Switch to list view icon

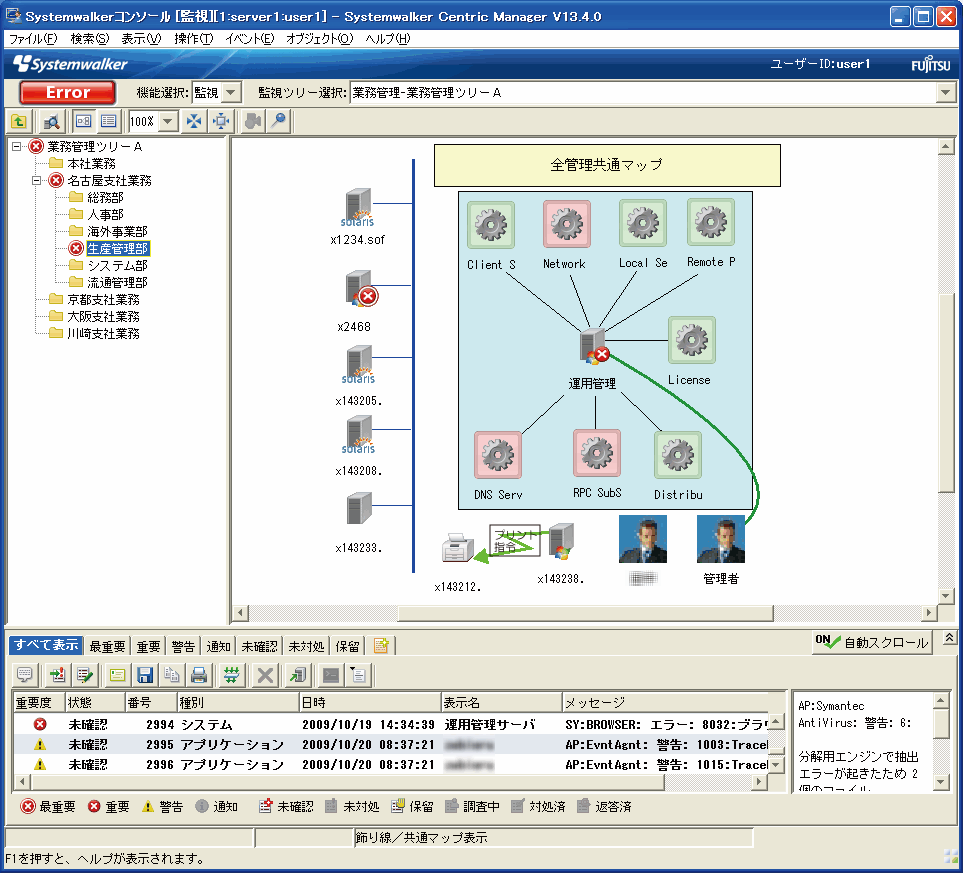[x=109, y=121]
